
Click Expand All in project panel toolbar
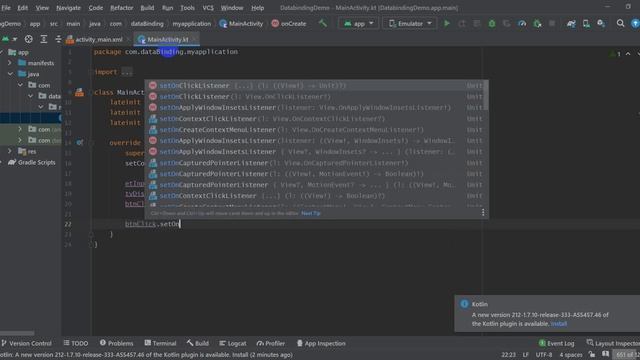pos(44,39)
